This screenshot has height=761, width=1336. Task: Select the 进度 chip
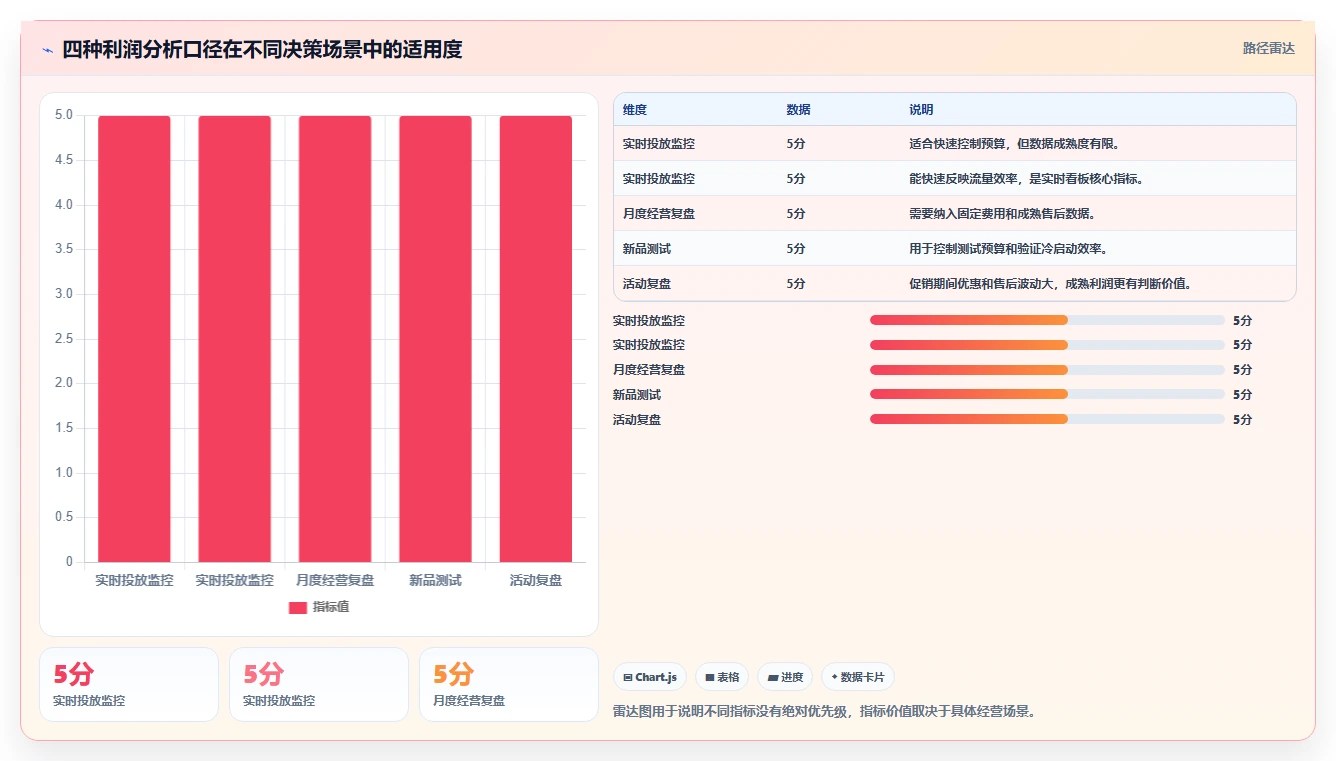pos(785,677)
